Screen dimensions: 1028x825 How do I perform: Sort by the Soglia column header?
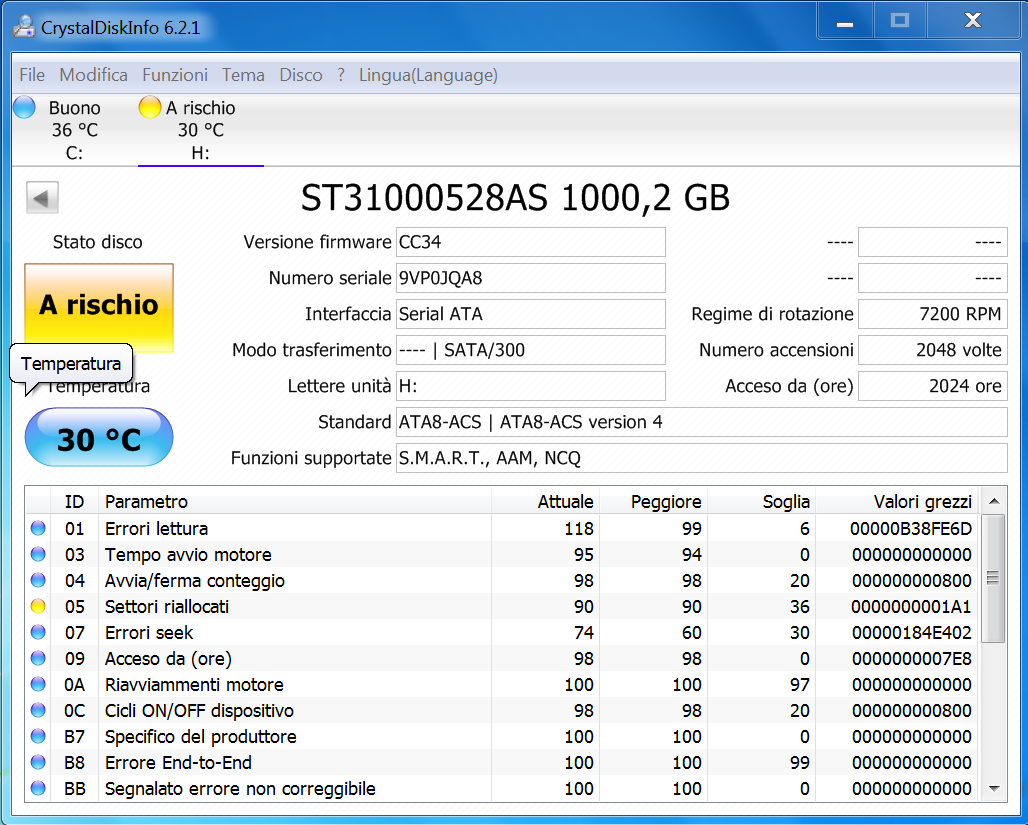click(762, 502)
